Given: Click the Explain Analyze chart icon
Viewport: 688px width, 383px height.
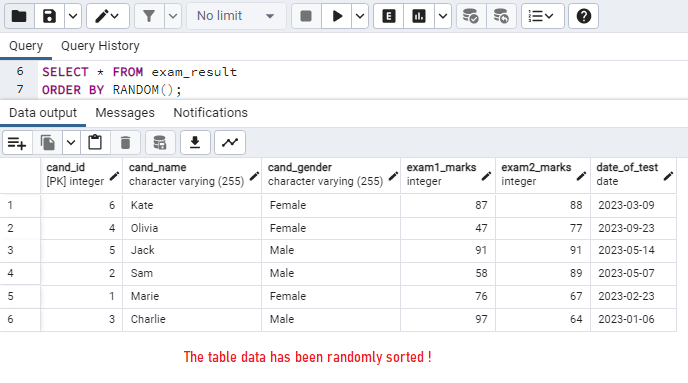Looking at the screenshot, I should pyautogui.click(x=419, y=16).
